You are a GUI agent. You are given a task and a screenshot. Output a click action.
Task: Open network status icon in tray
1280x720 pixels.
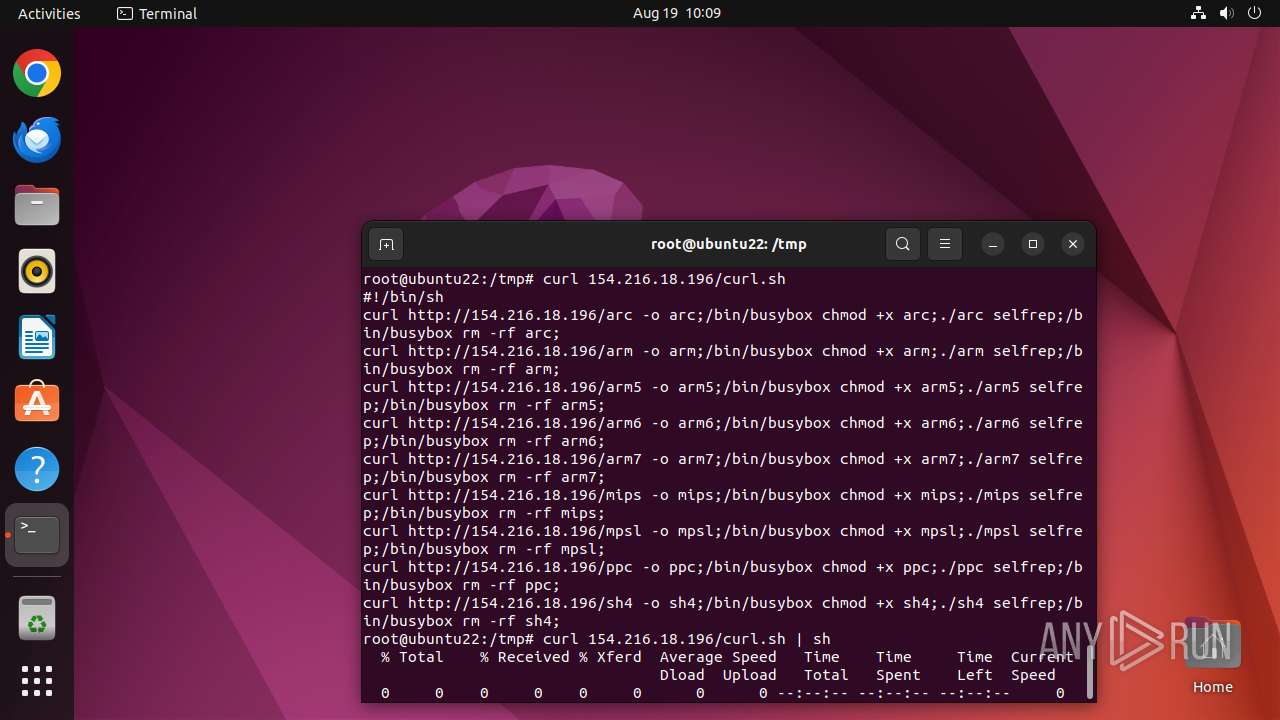pyautogui.click(x=1199, y=13)
